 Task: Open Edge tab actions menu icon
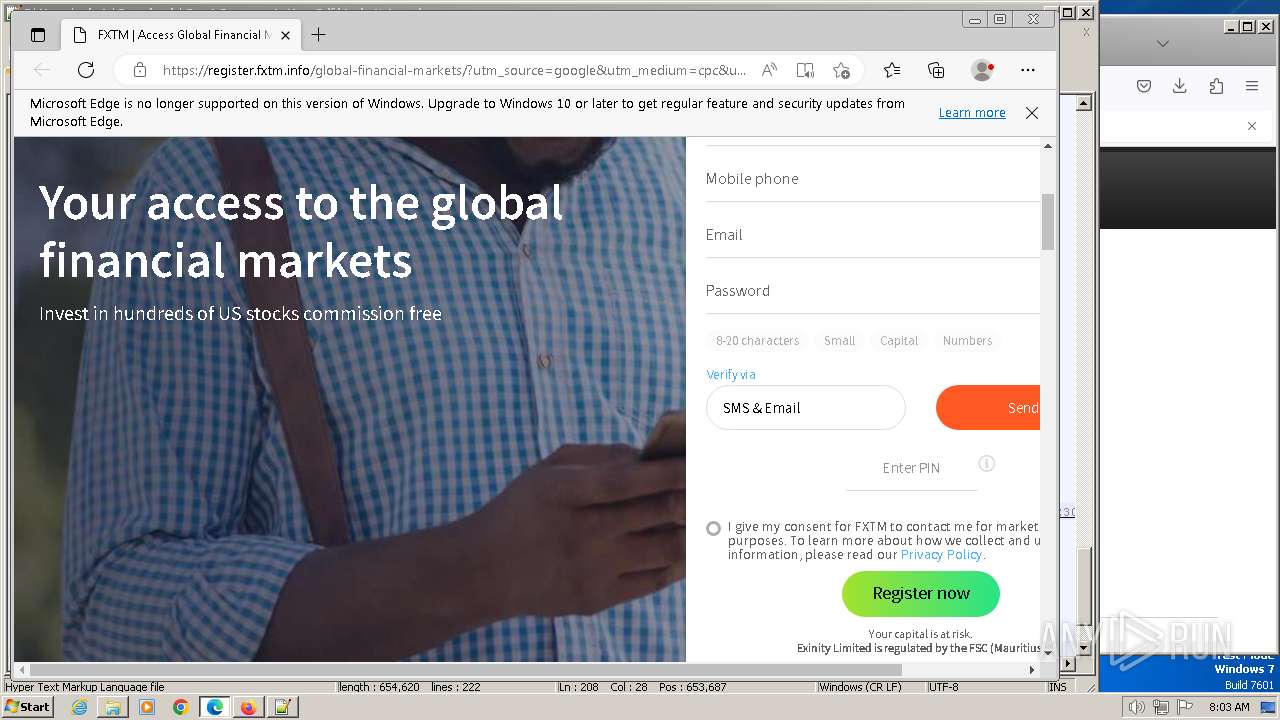(x=38, y=35)
